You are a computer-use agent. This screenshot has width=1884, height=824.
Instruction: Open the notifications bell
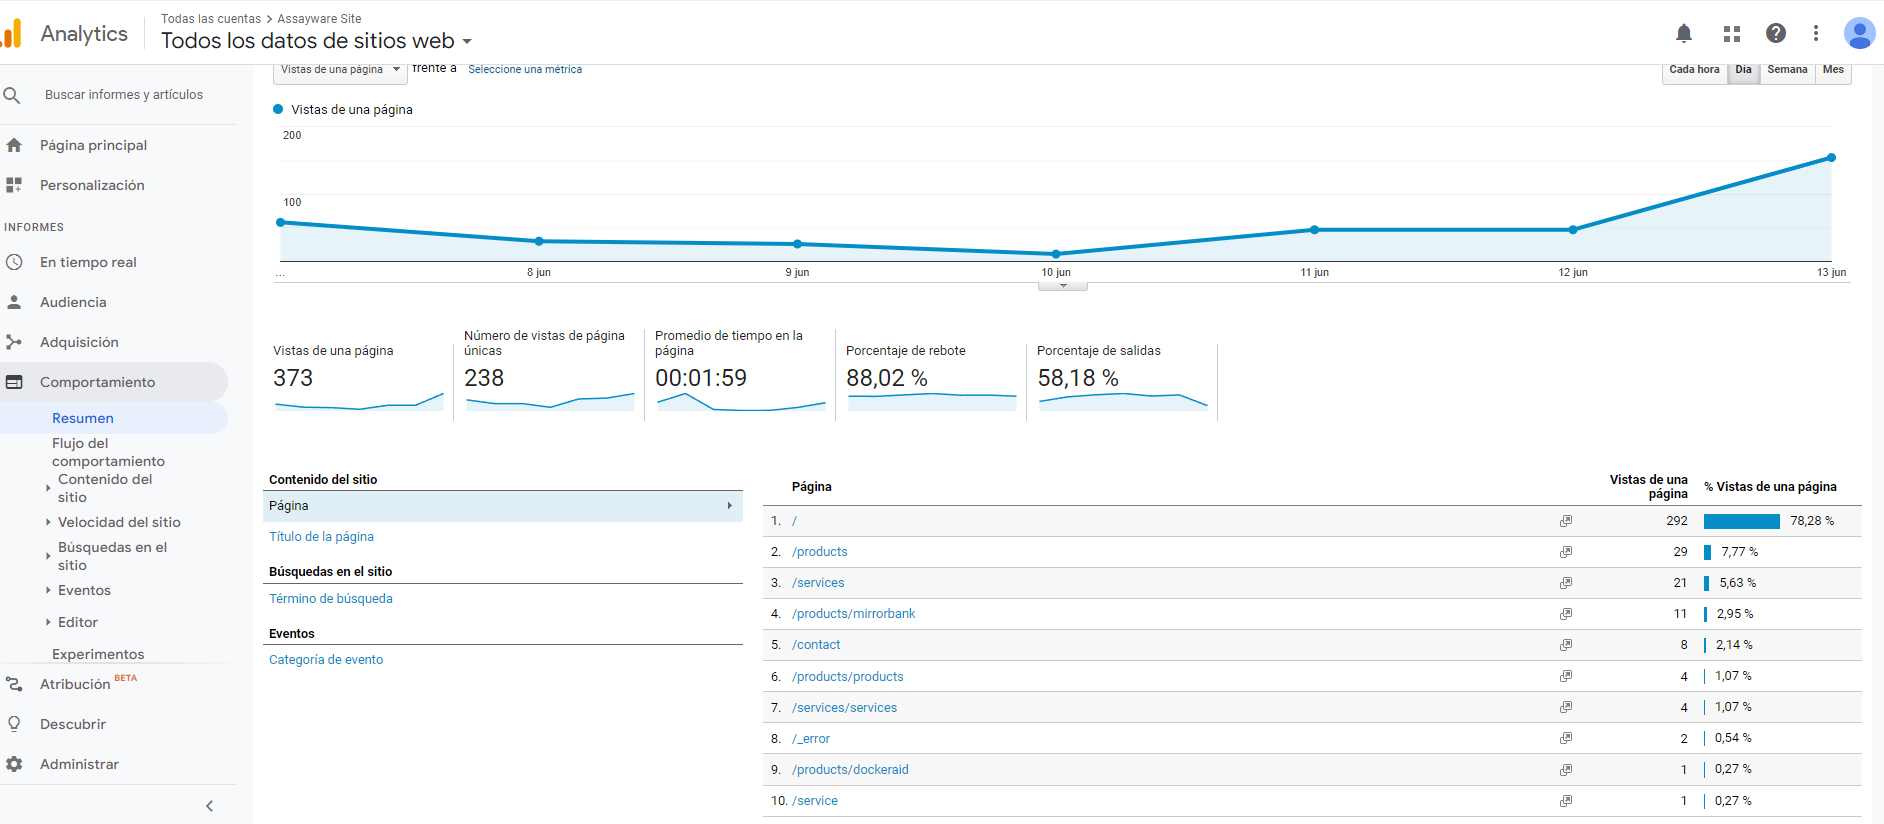(x=1684, y=33)
